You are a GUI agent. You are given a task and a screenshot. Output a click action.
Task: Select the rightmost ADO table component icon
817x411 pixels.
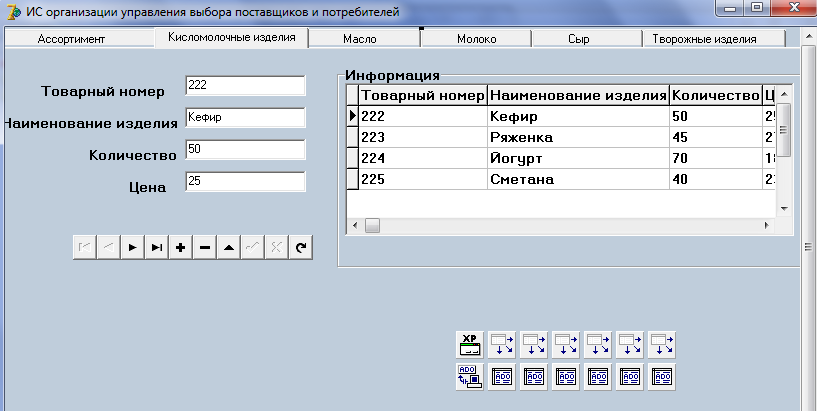(662, 377)
